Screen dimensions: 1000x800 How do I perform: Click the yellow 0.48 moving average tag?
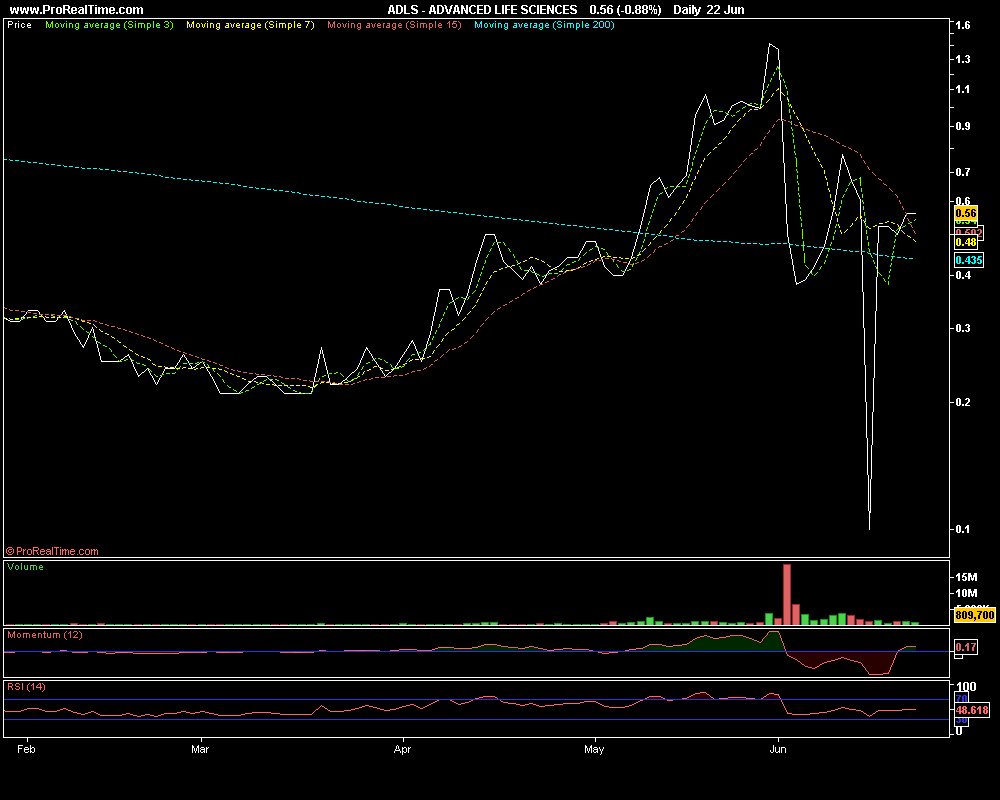pos(966,242)
